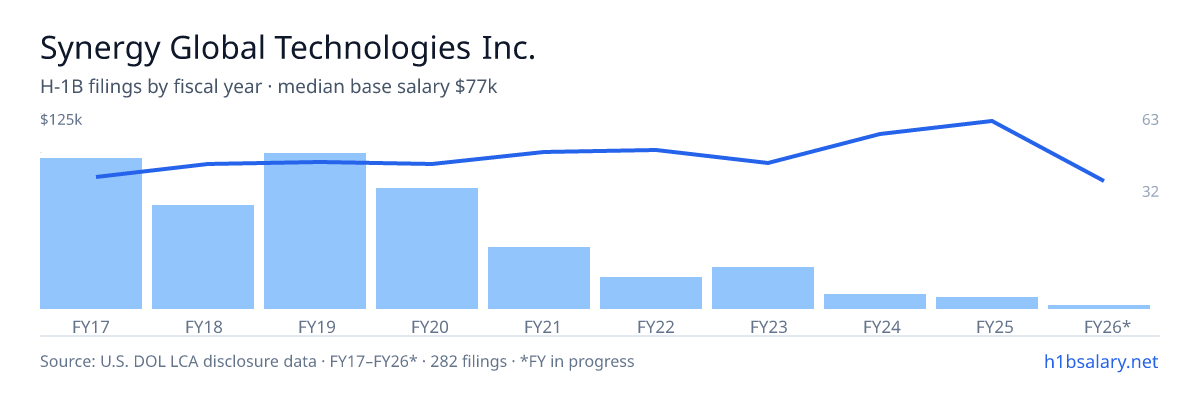The image size is (1200, 400).
Task: Click the FY20 filings bar
Action: point(427,248)
